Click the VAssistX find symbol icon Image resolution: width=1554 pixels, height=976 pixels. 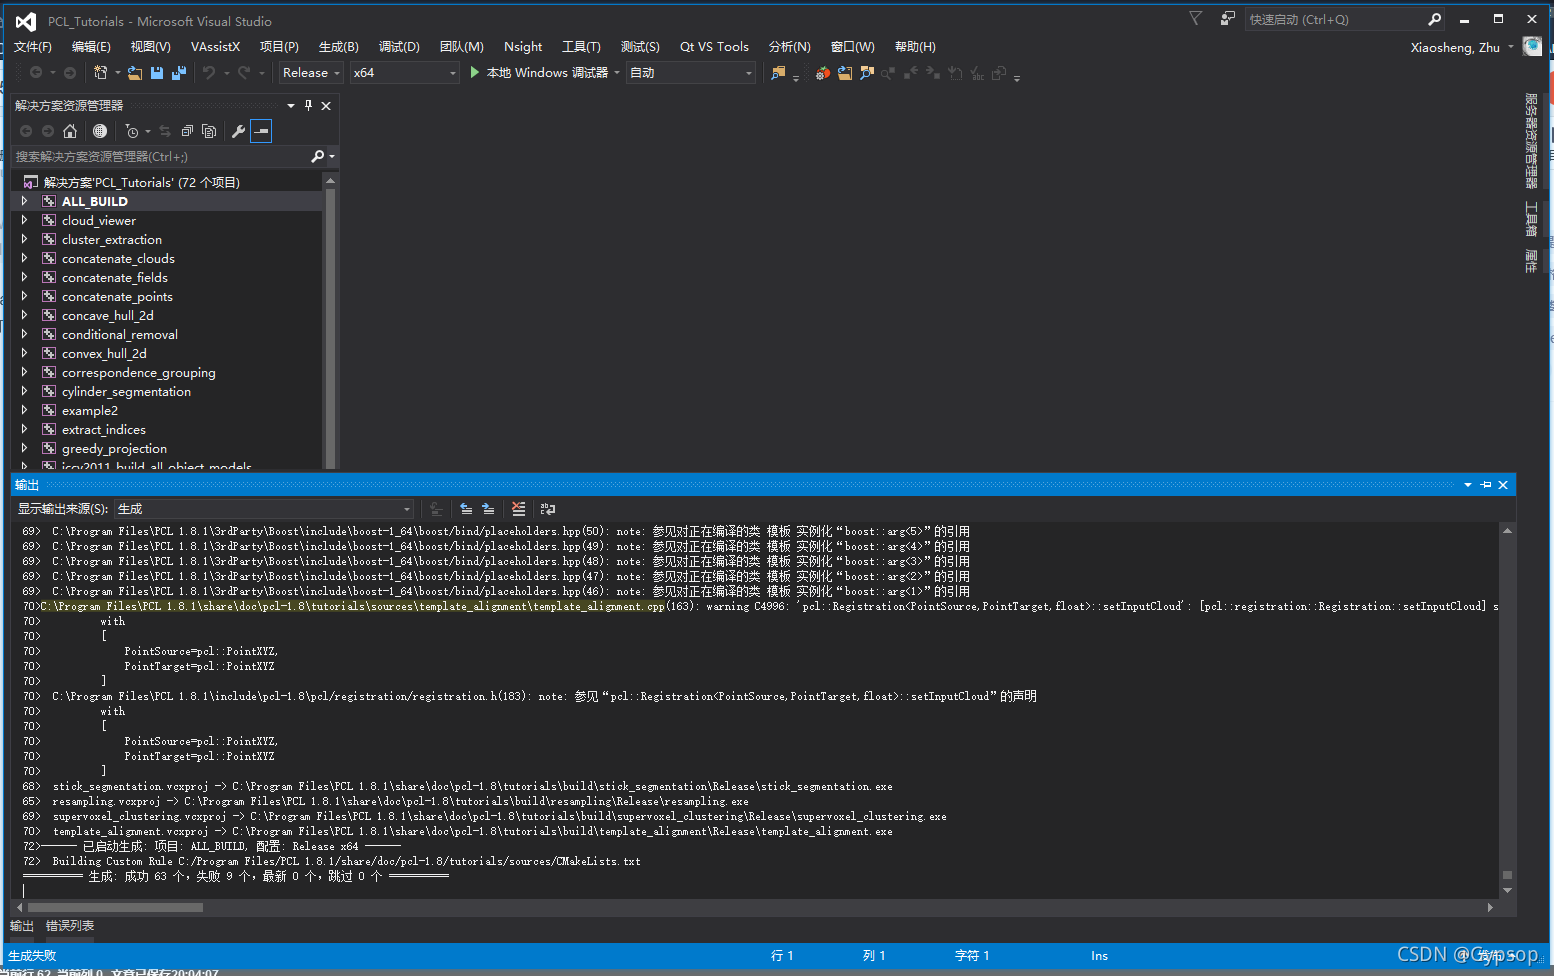coord(867,73)
